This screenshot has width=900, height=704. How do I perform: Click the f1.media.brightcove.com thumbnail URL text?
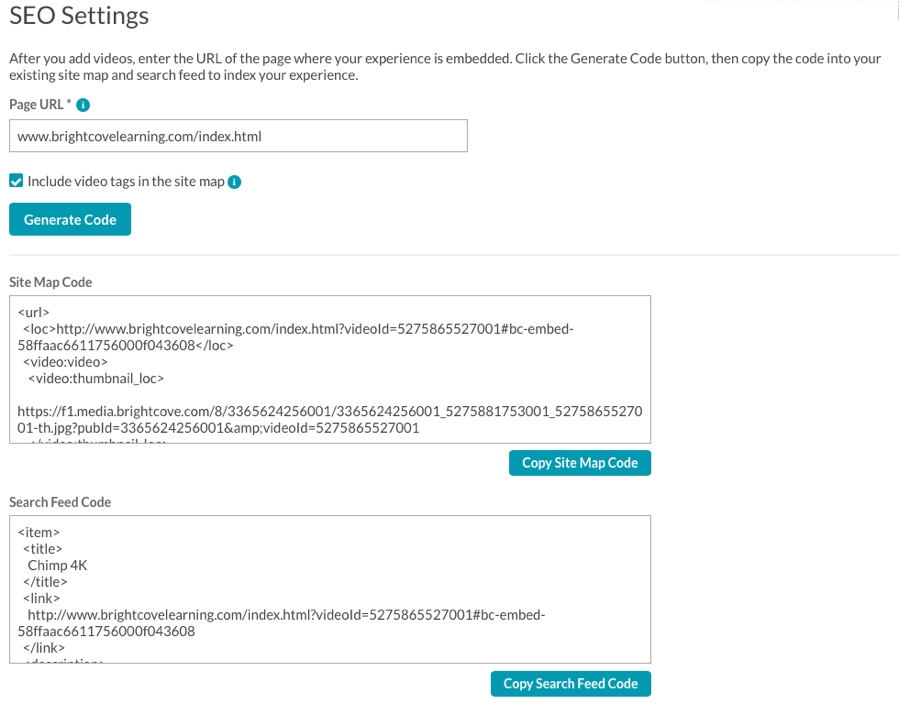[x=330, y=419]
